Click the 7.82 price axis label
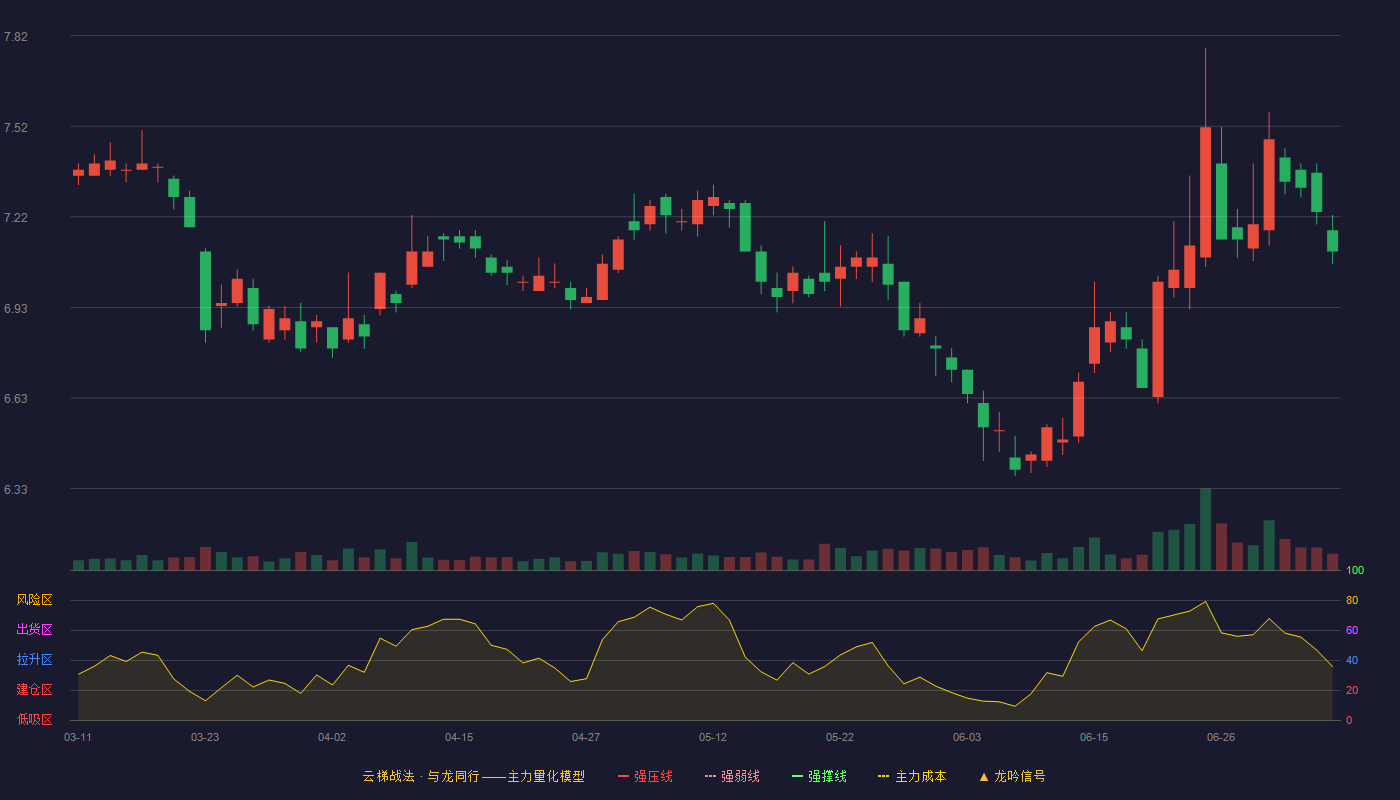 click(x=16, y=37)
